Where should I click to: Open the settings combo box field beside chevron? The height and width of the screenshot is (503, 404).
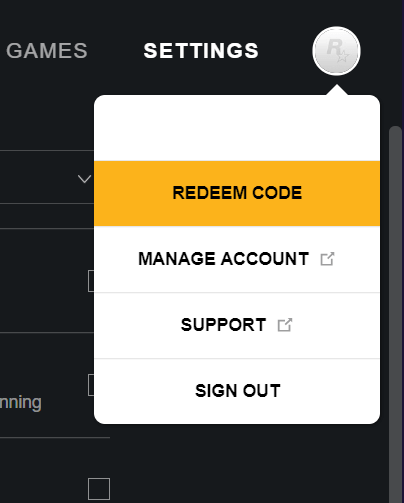(47, 177)
